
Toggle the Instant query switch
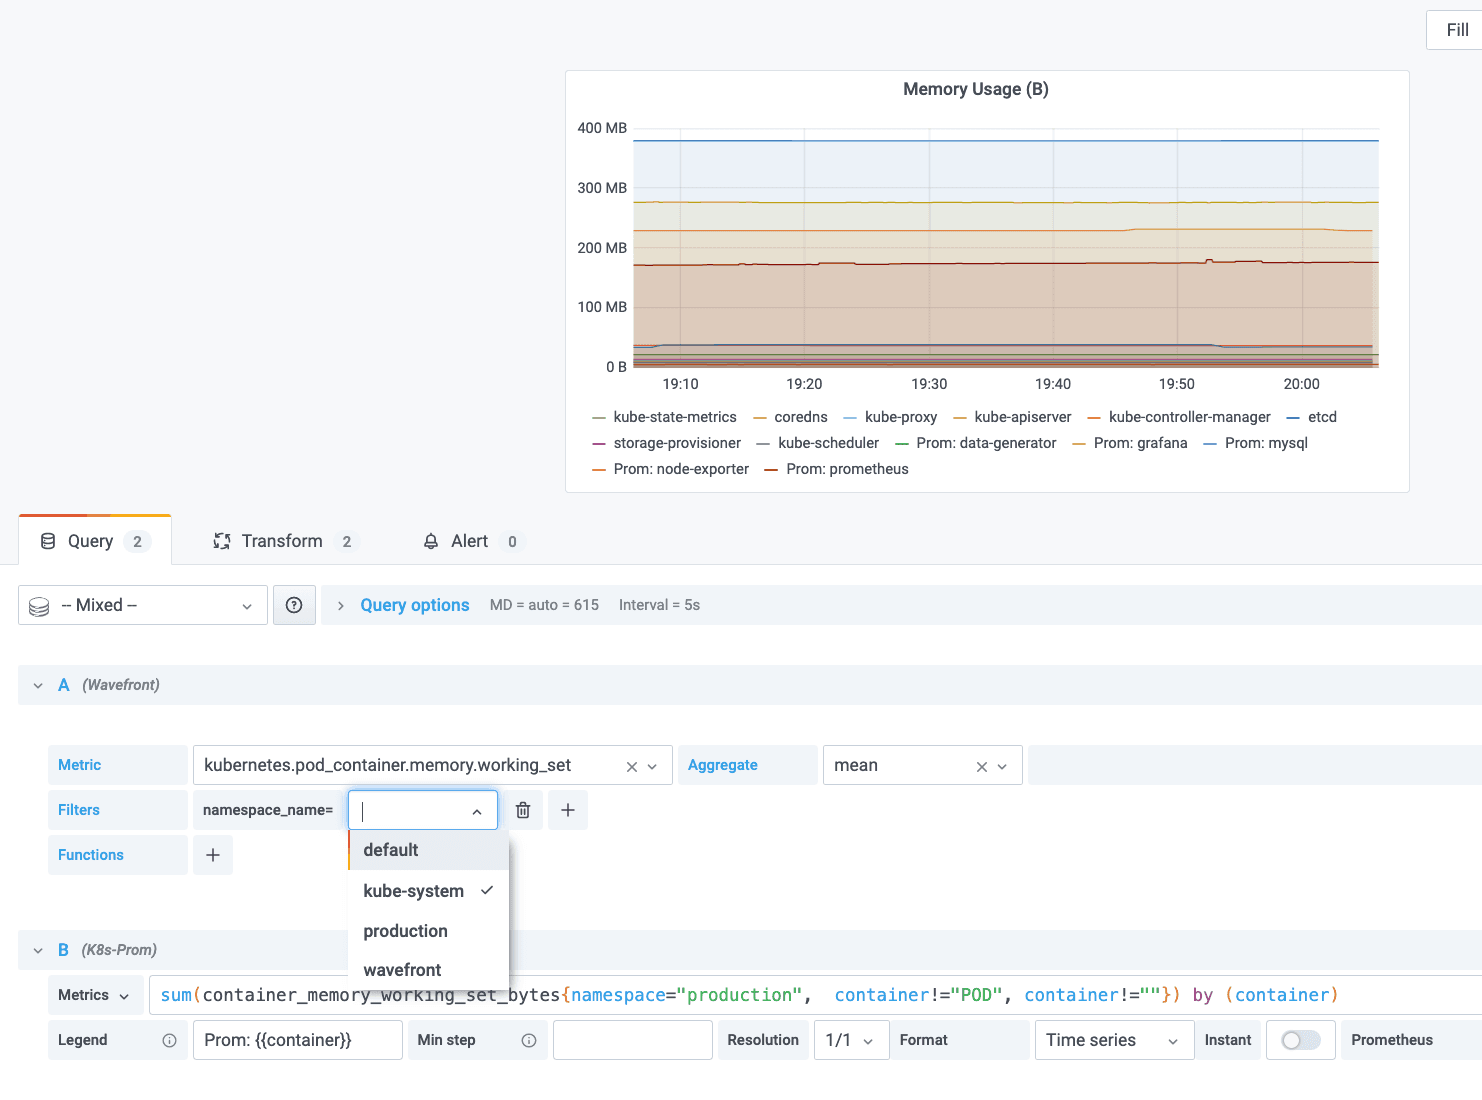(x=1300, y=1040)
